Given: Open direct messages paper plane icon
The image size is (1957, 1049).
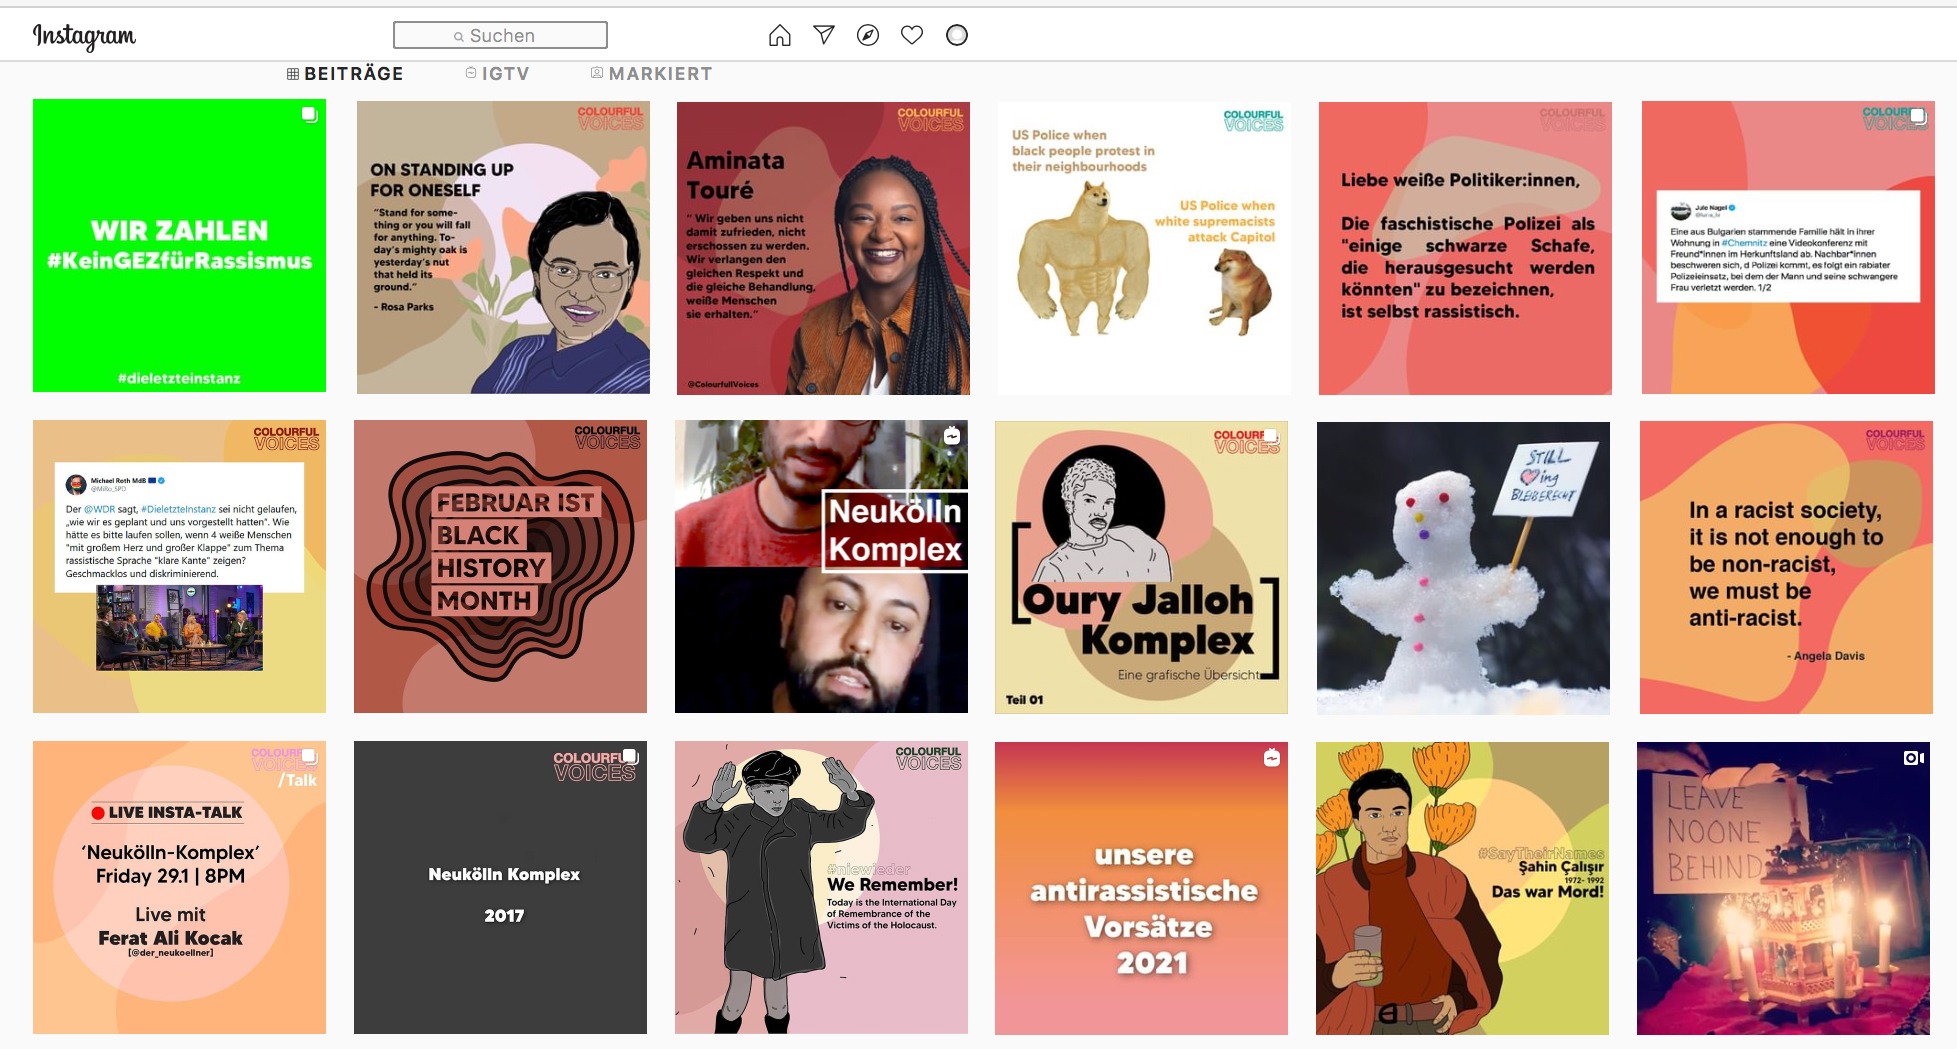Looking at the screenshot, I should (824, 35).
